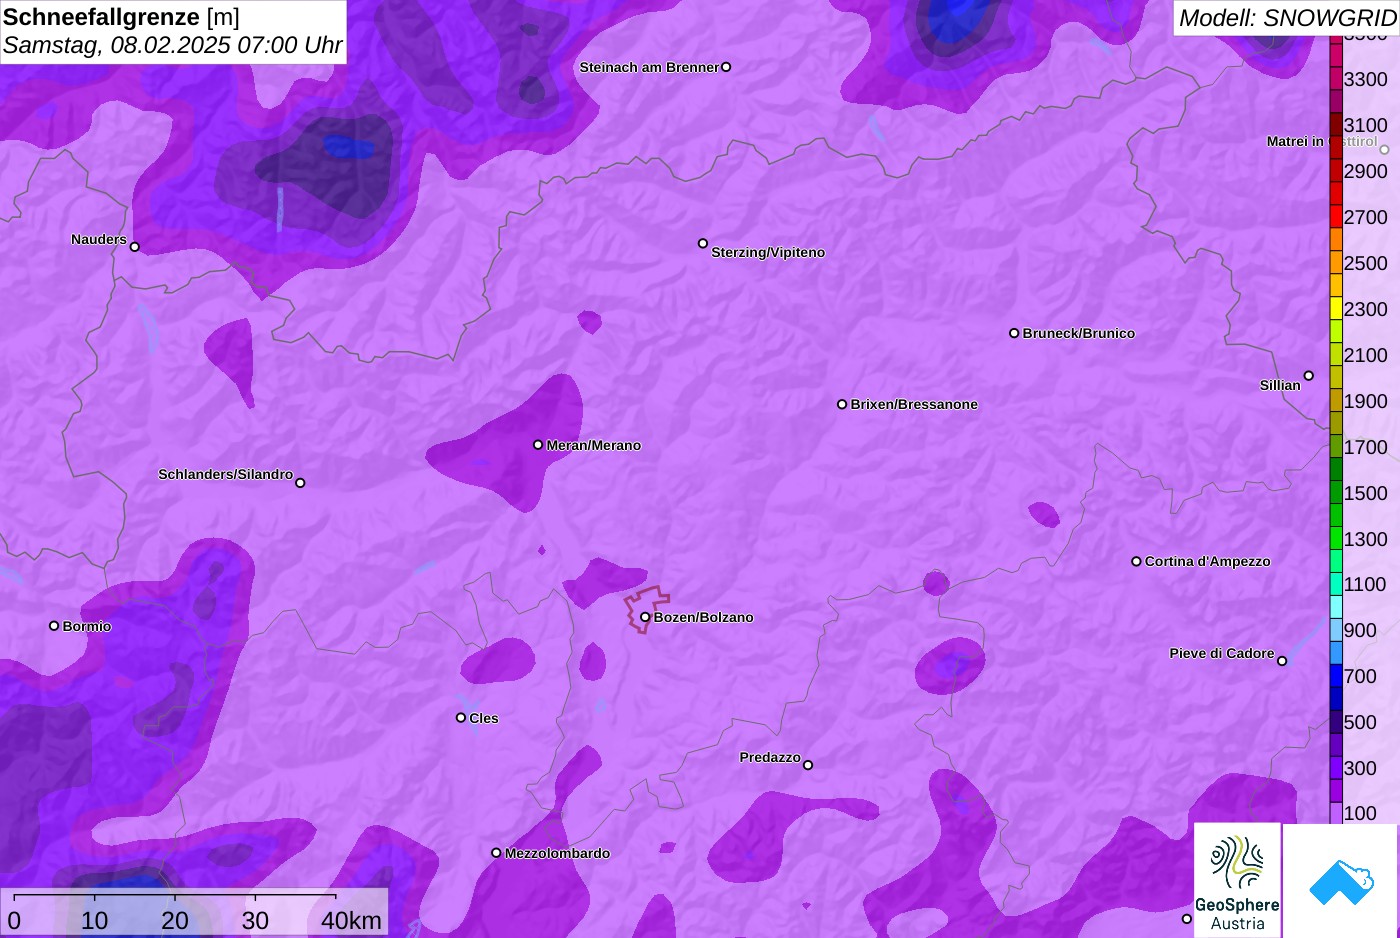Click the red legend swatch beside 2700
Viewport: 1400px width, 938px height.
click(1336, 217)
